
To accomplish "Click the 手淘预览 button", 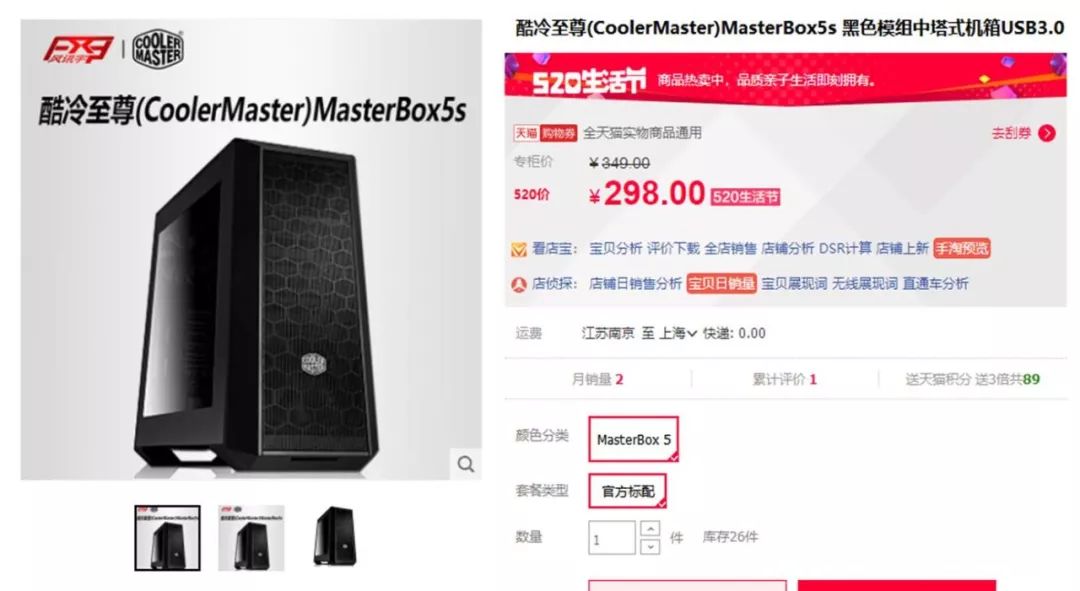I will coord(962,249).
